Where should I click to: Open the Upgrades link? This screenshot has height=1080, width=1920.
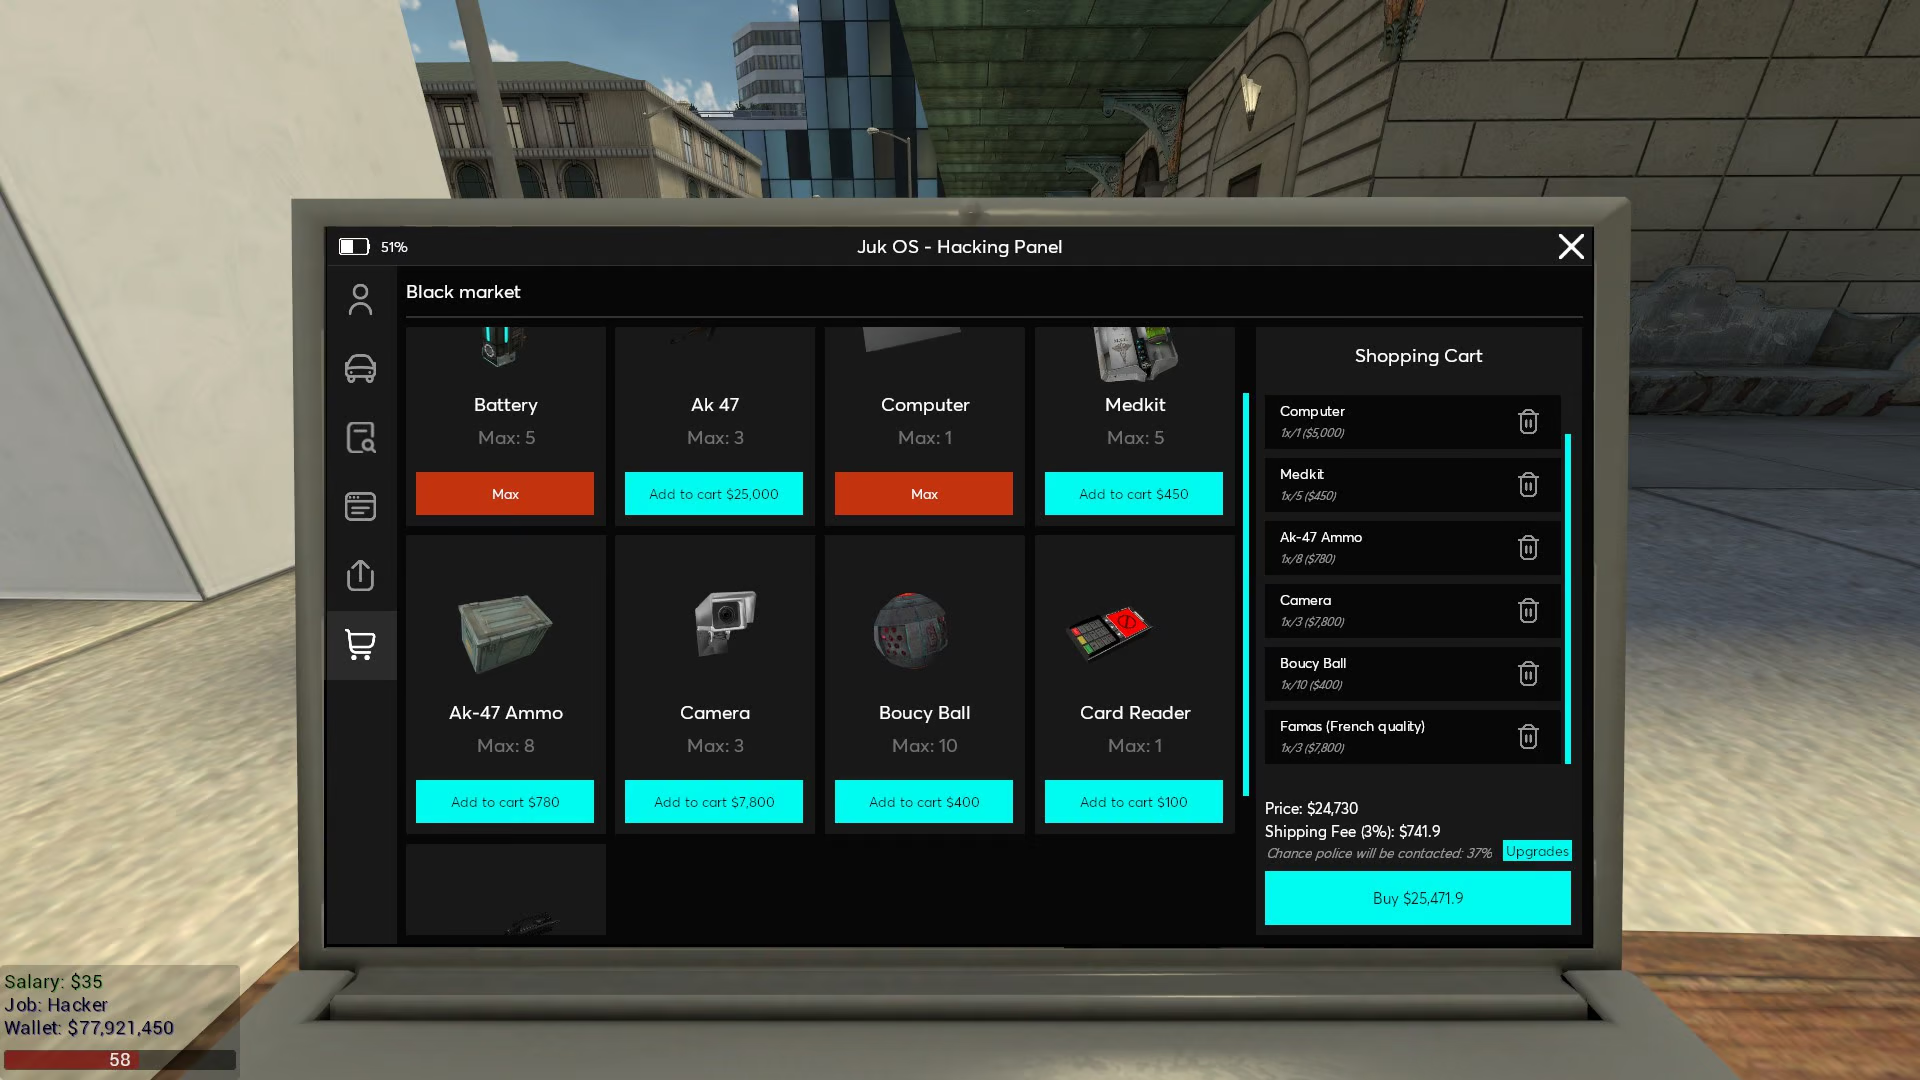pos(1537,851)
